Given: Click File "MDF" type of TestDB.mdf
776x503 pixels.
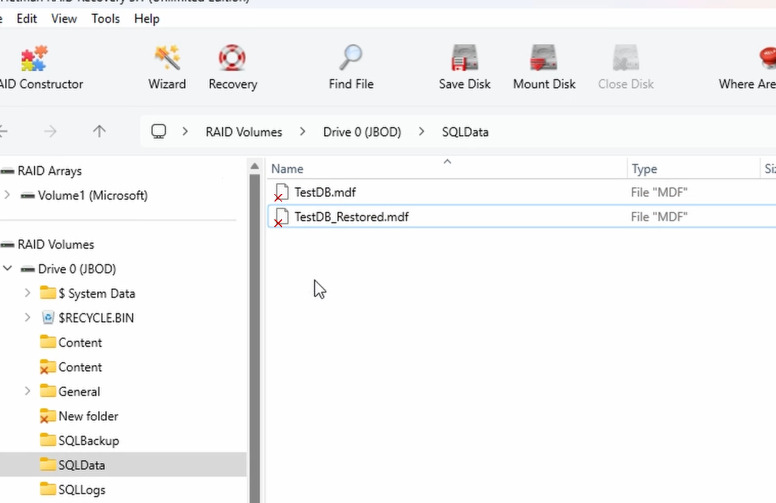Looking at the screenshot, I should [x=659, y=192].
